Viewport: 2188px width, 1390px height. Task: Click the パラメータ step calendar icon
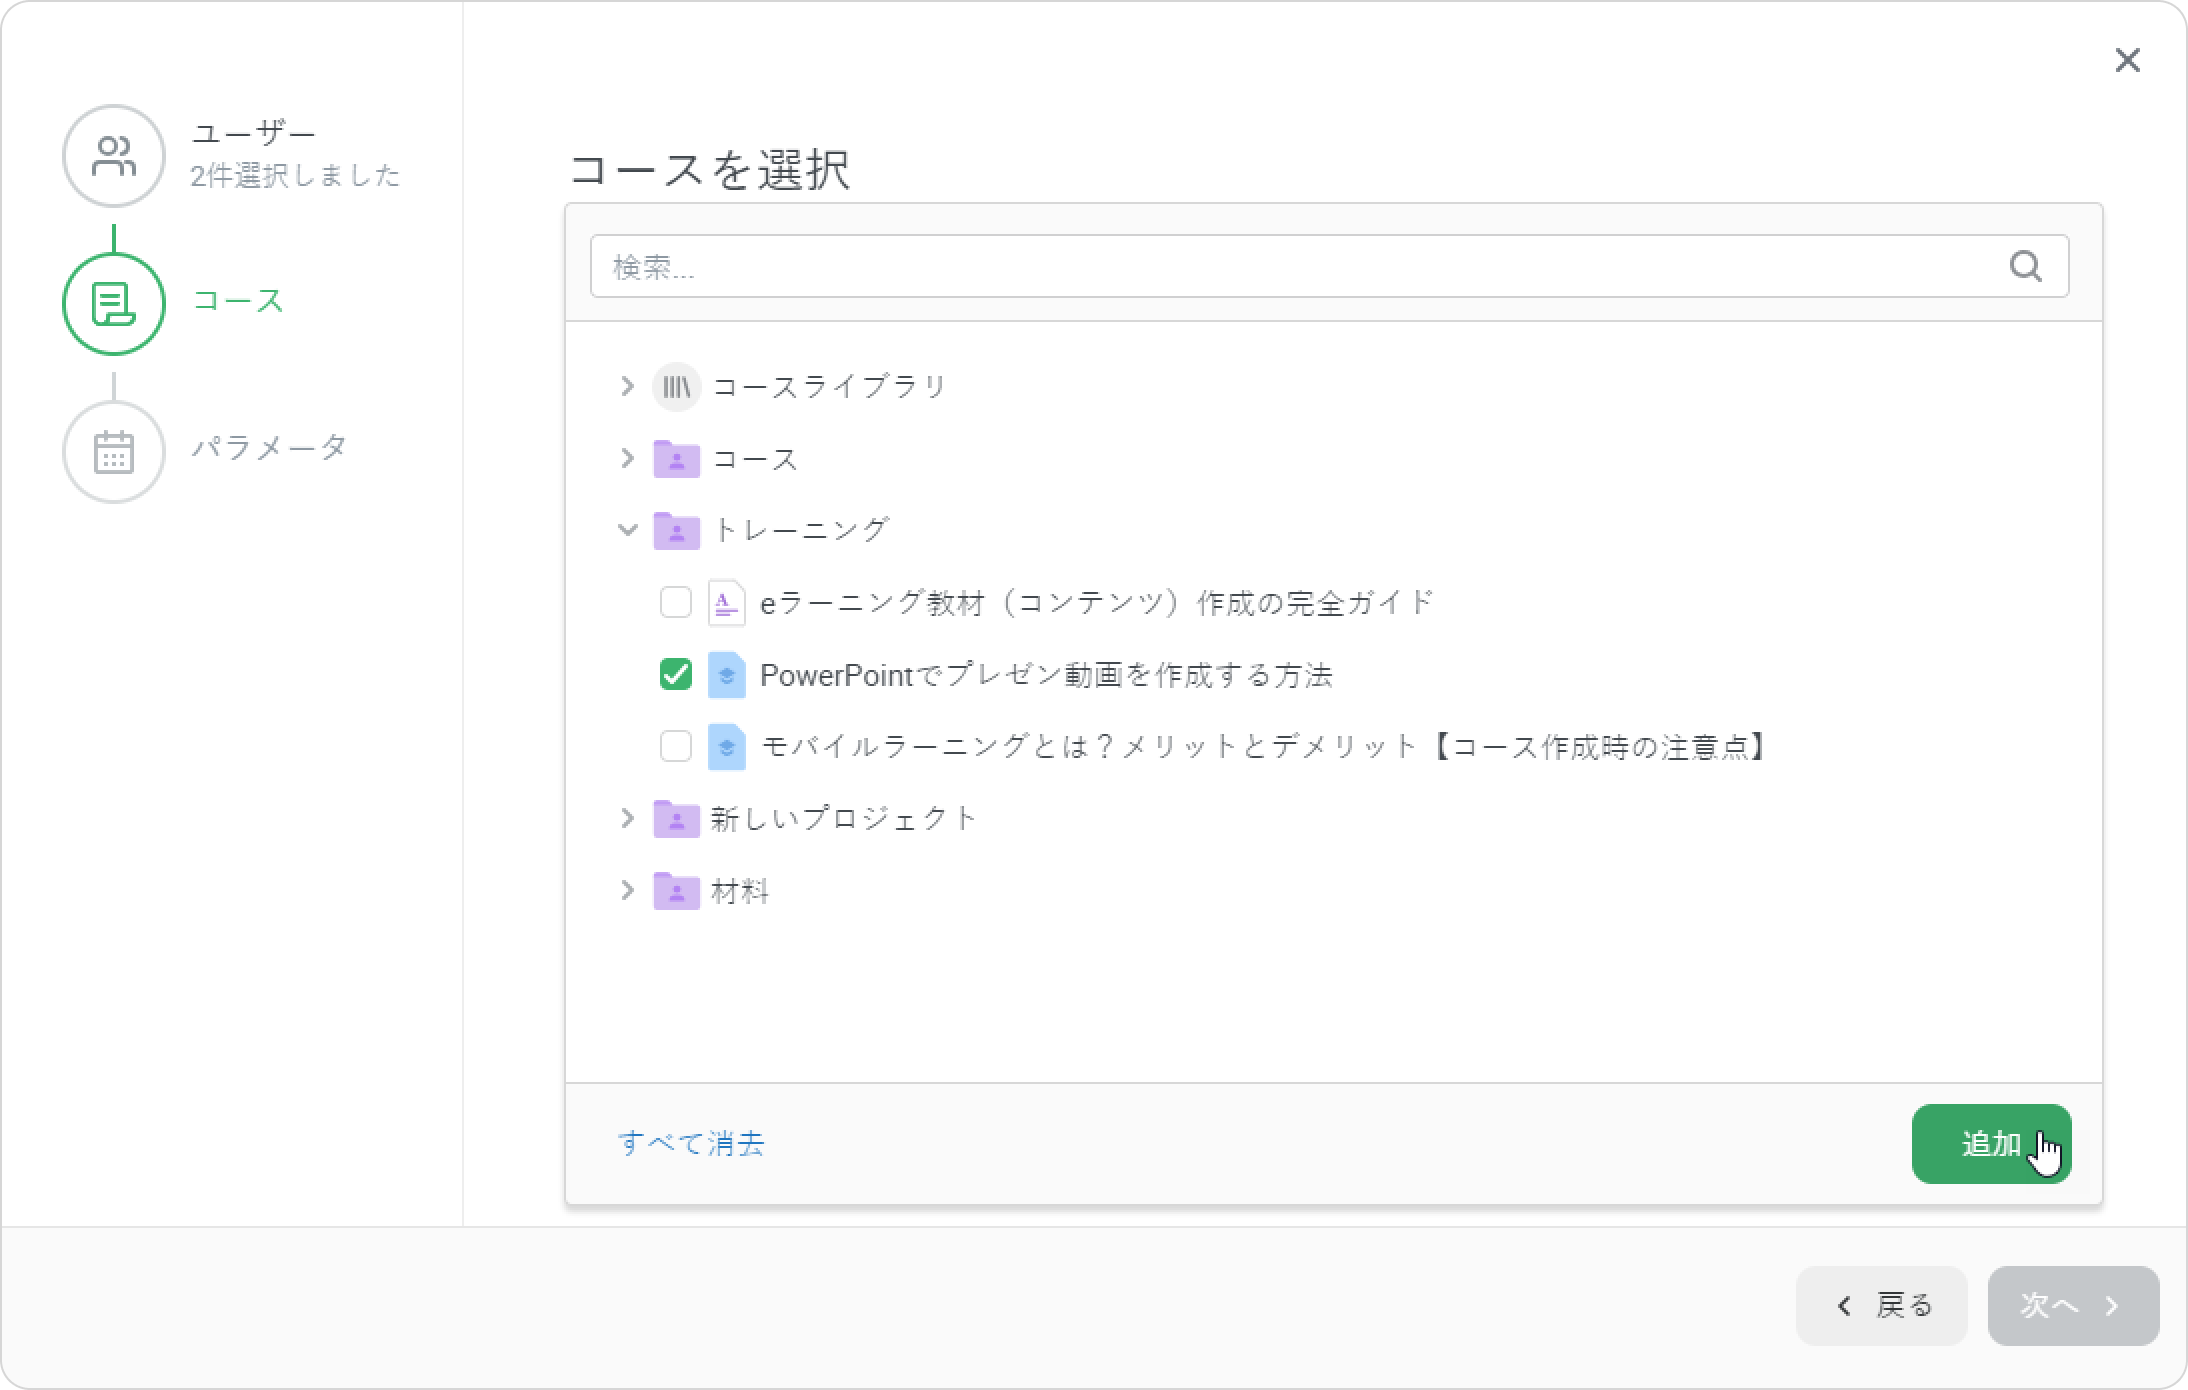pyautogui.click(x=114, y=452)
